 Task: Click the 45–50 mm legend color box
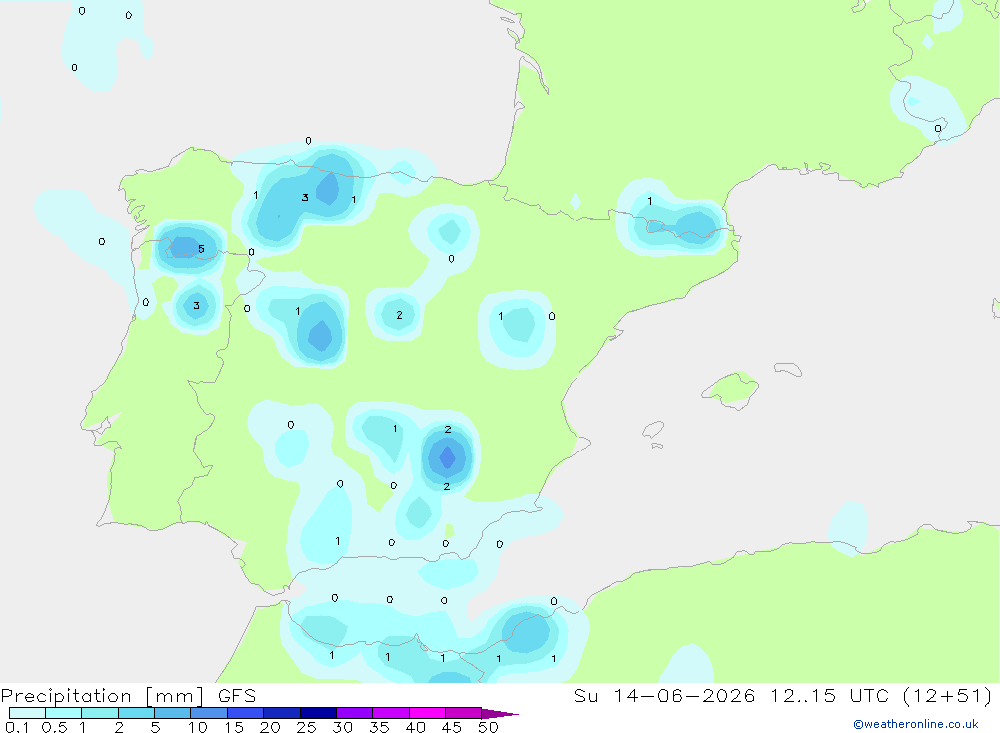click(464, 713)
